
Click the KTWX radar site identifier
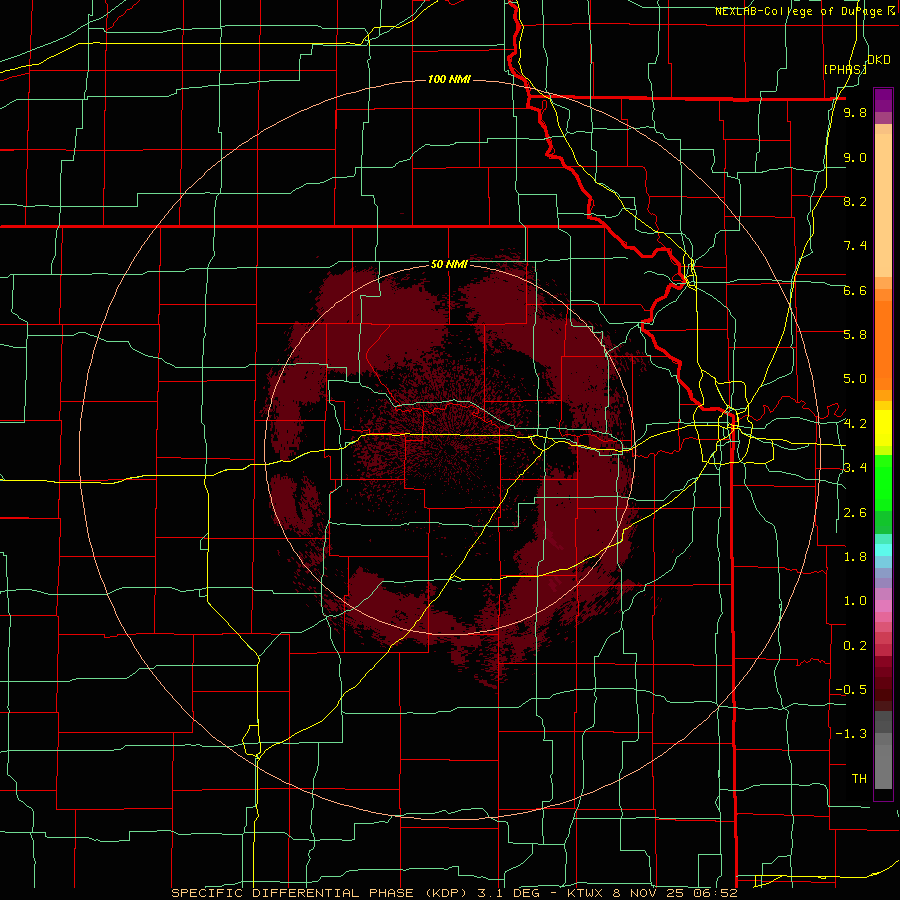pos(583,893)
